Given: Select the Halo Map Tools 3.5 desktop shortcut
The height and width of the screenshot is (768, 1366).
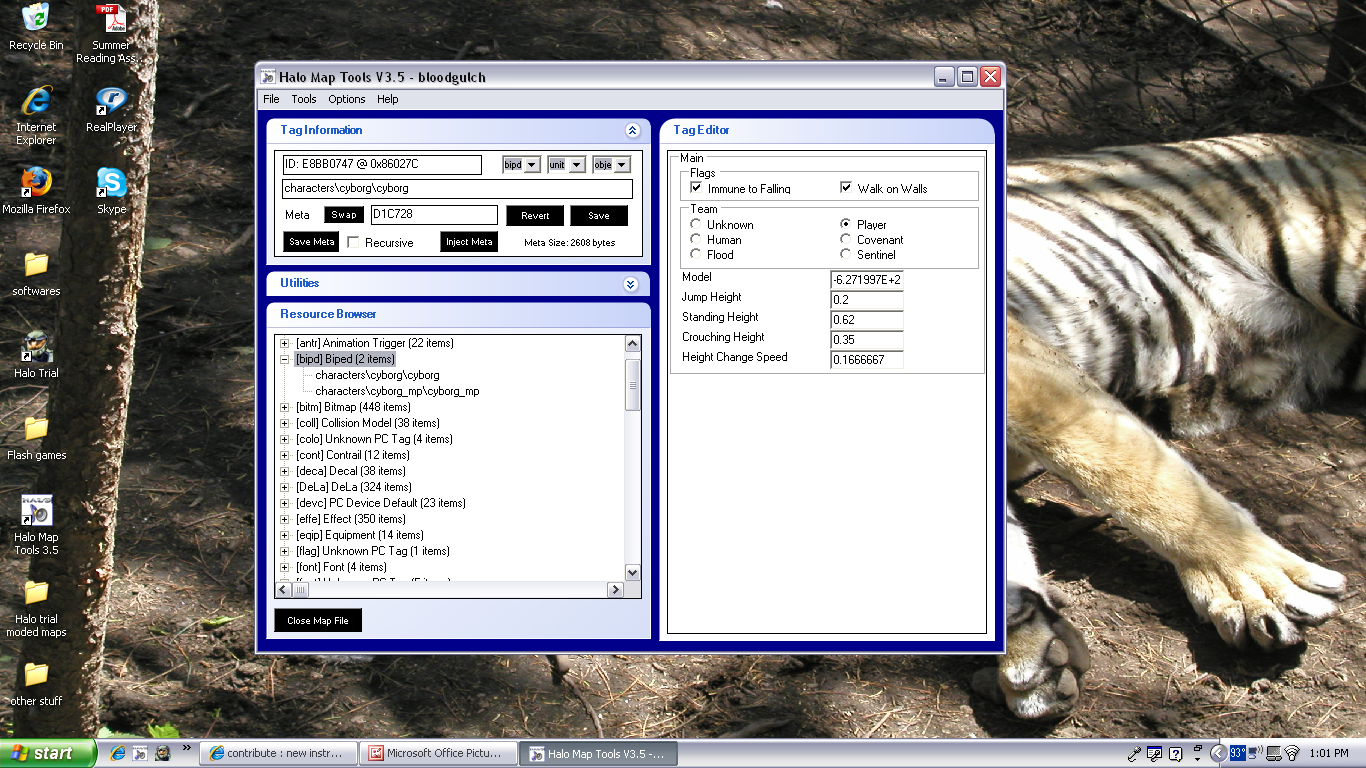Looking at the screenshot, I should pos(36,525).
